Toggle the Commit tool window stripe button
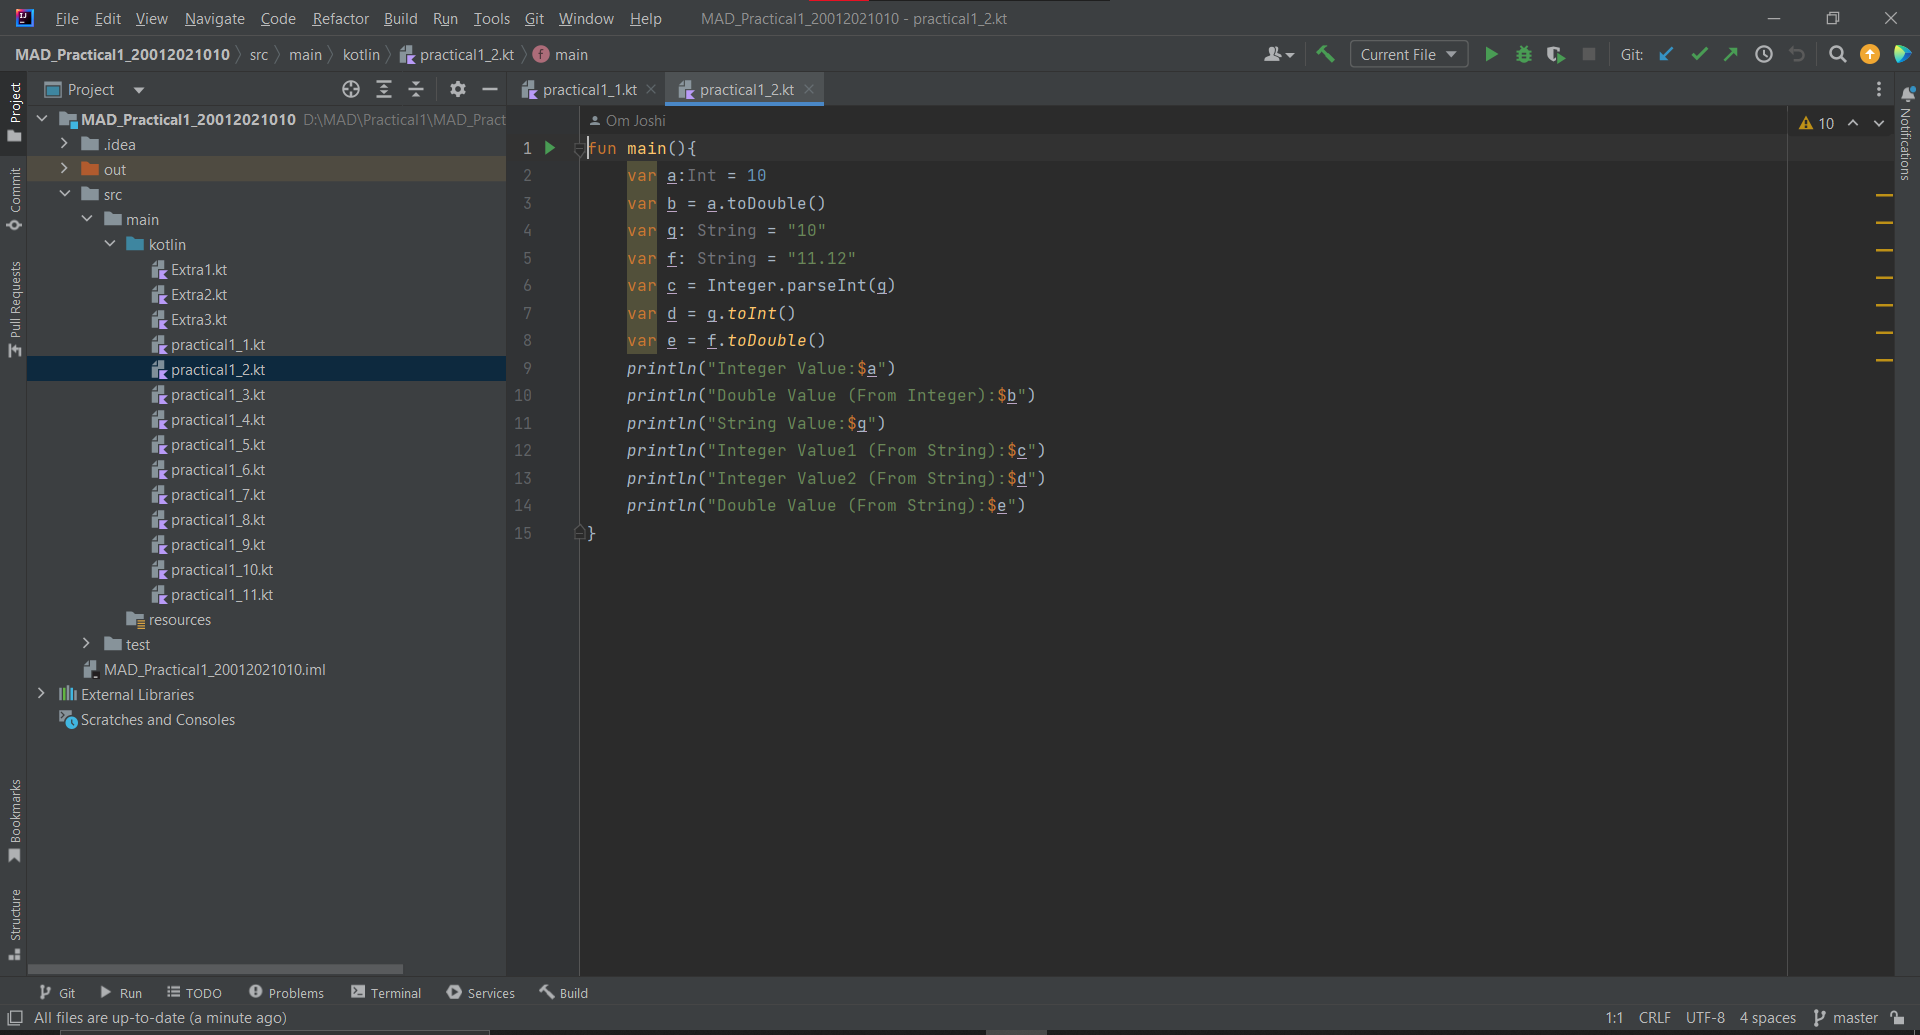The height and width of the screenshot is (1035, 1920). [14, 198]
